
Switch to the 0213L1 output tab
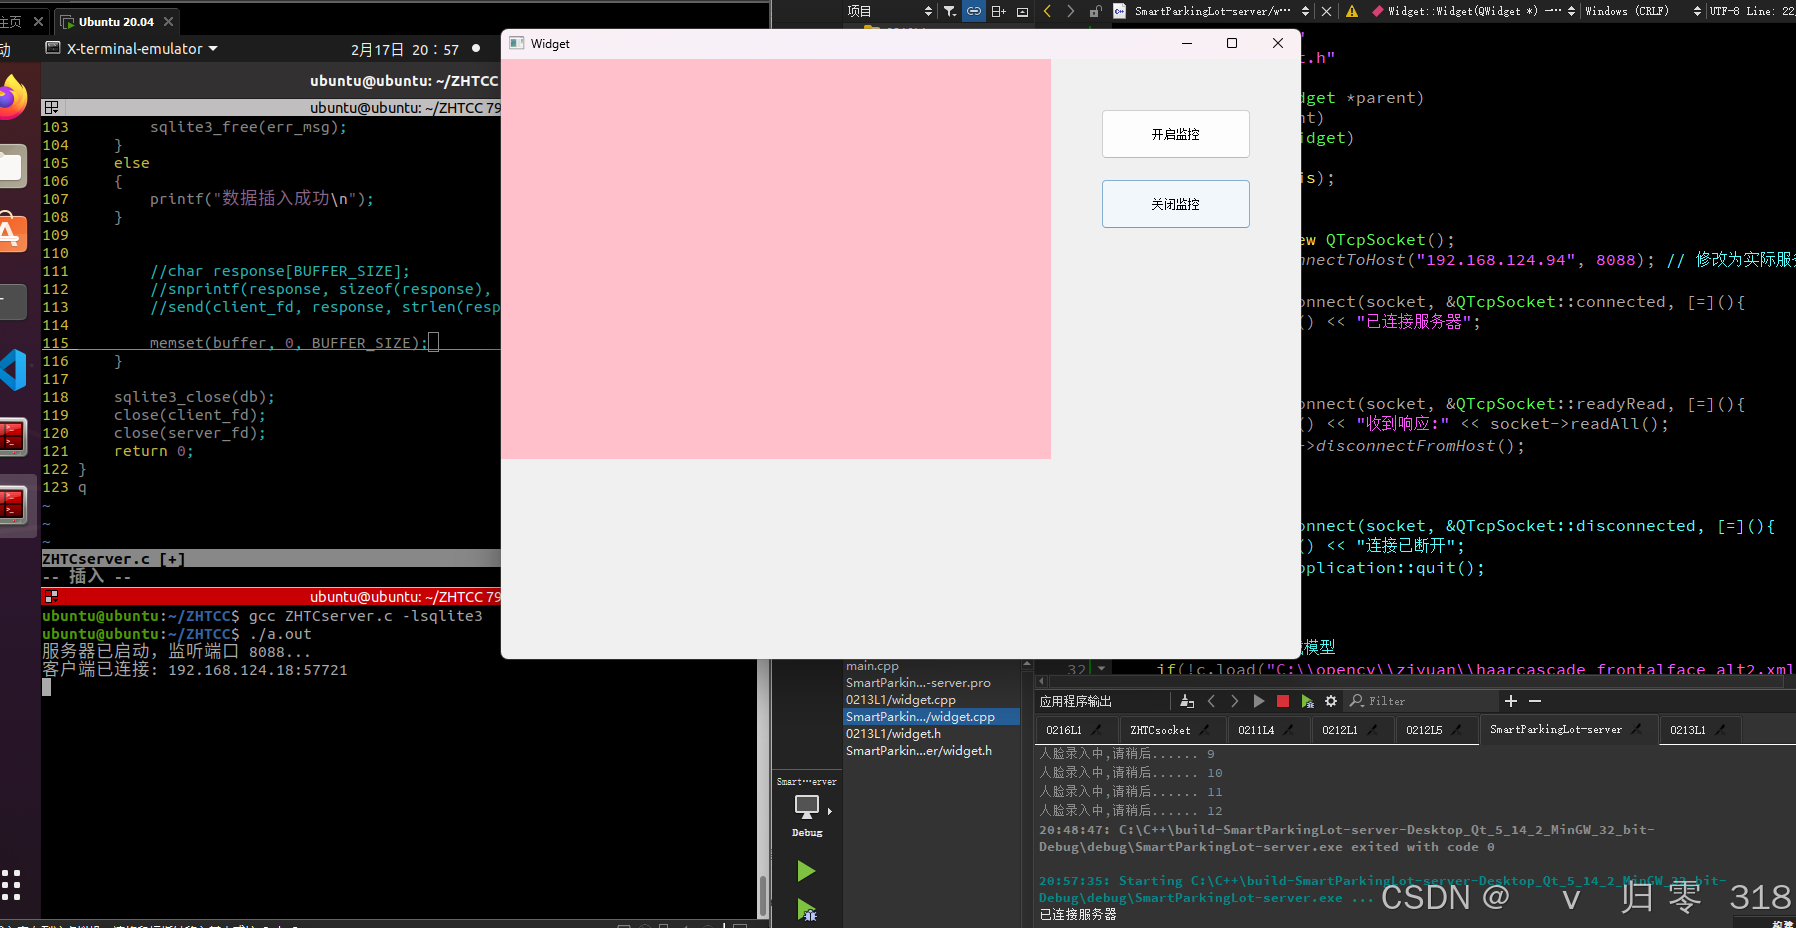pos(1698,730)
